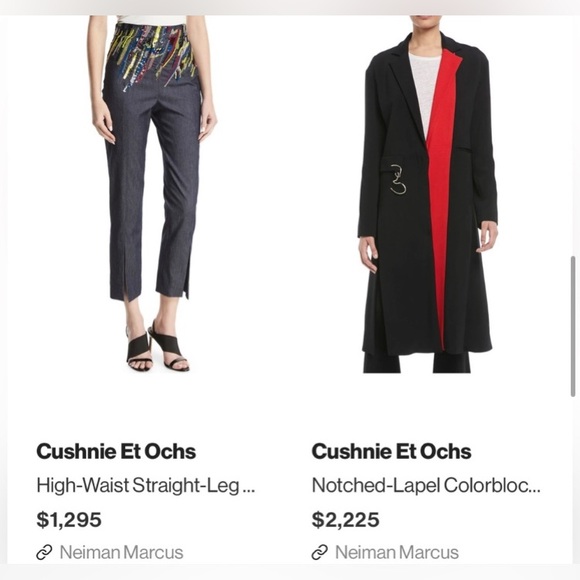Image resolution: width=580 pixels, height=580 pixels.
Task: Open High-Waist Straight-Leg product title
Action: 146,485
